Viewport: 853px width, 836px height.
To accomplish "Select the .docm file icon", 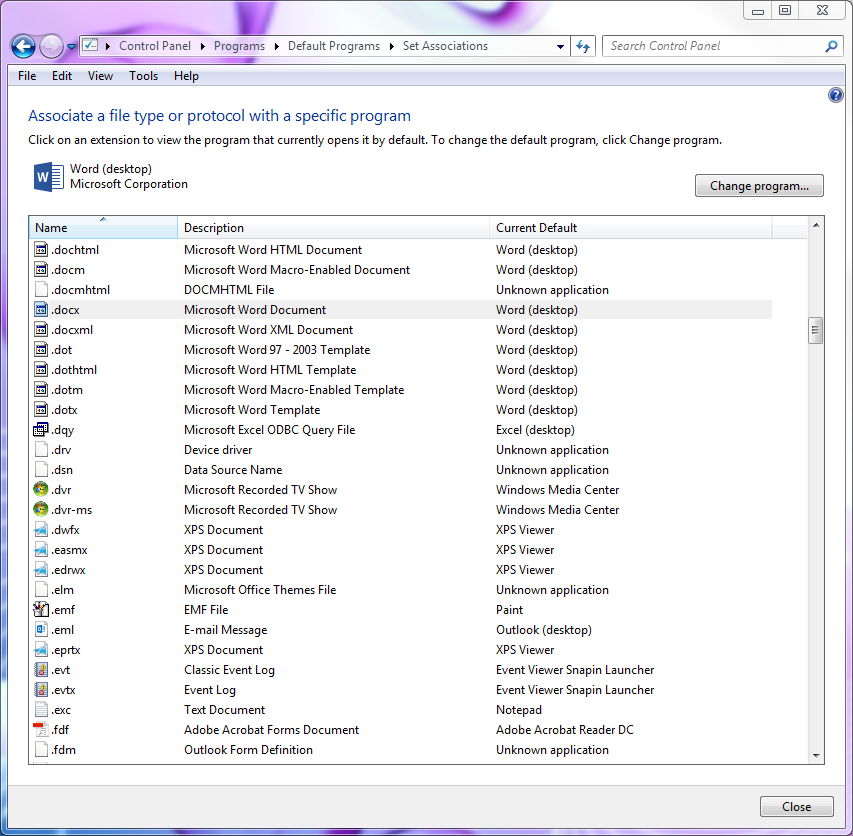I will 41,270.
